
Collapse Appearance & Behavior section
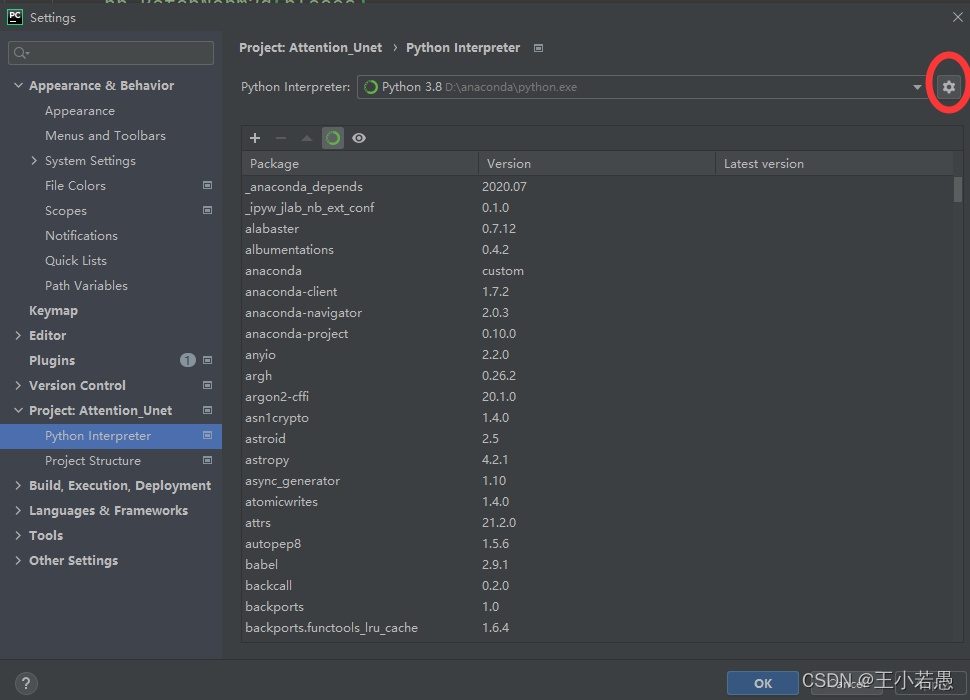tap(18, 85)
